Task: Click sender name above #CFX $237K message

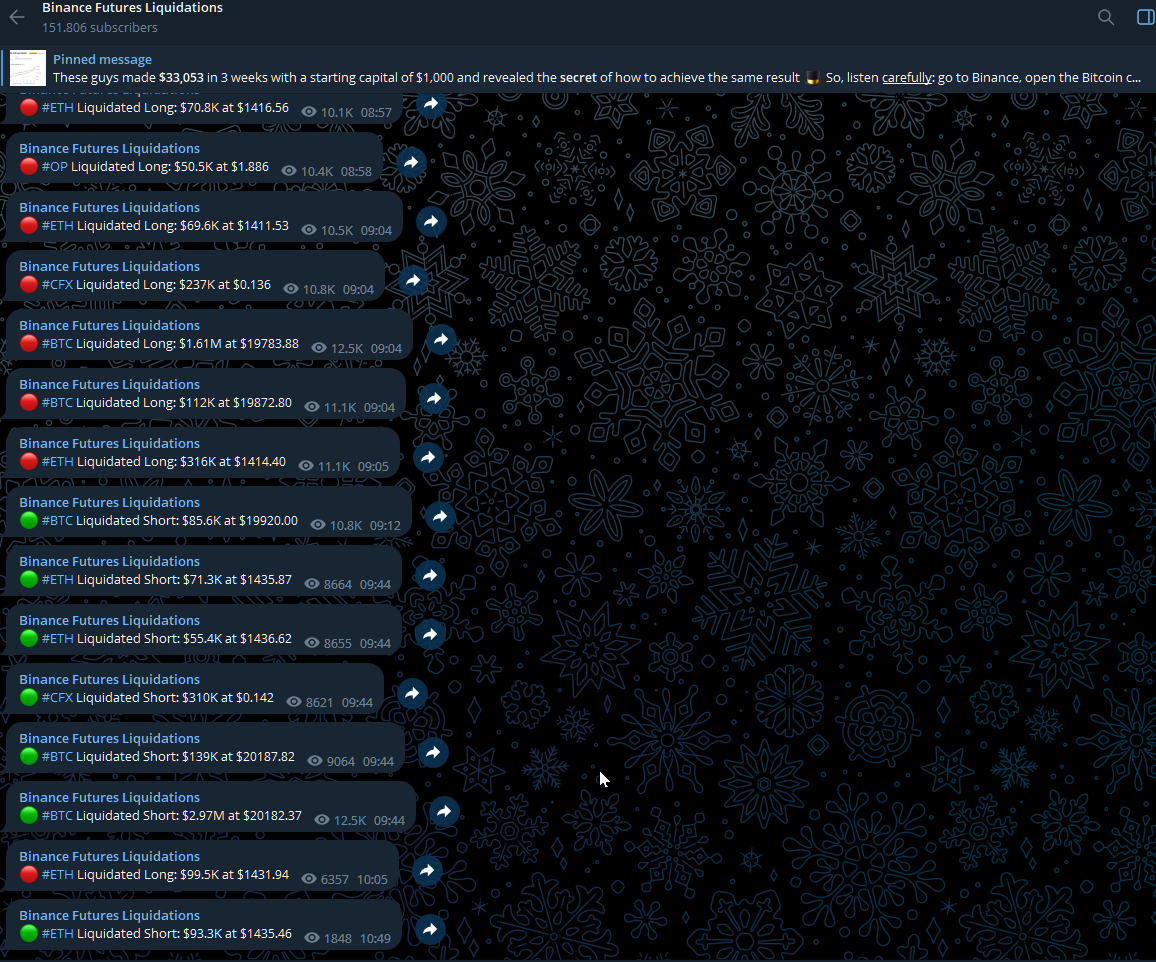Action: click(109, 266)
